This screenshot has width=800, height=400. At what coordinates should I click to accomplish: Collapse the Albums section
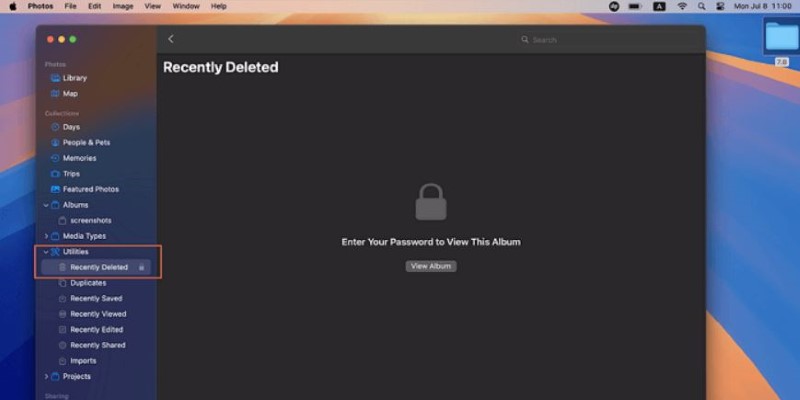click(x=46, y=205)
